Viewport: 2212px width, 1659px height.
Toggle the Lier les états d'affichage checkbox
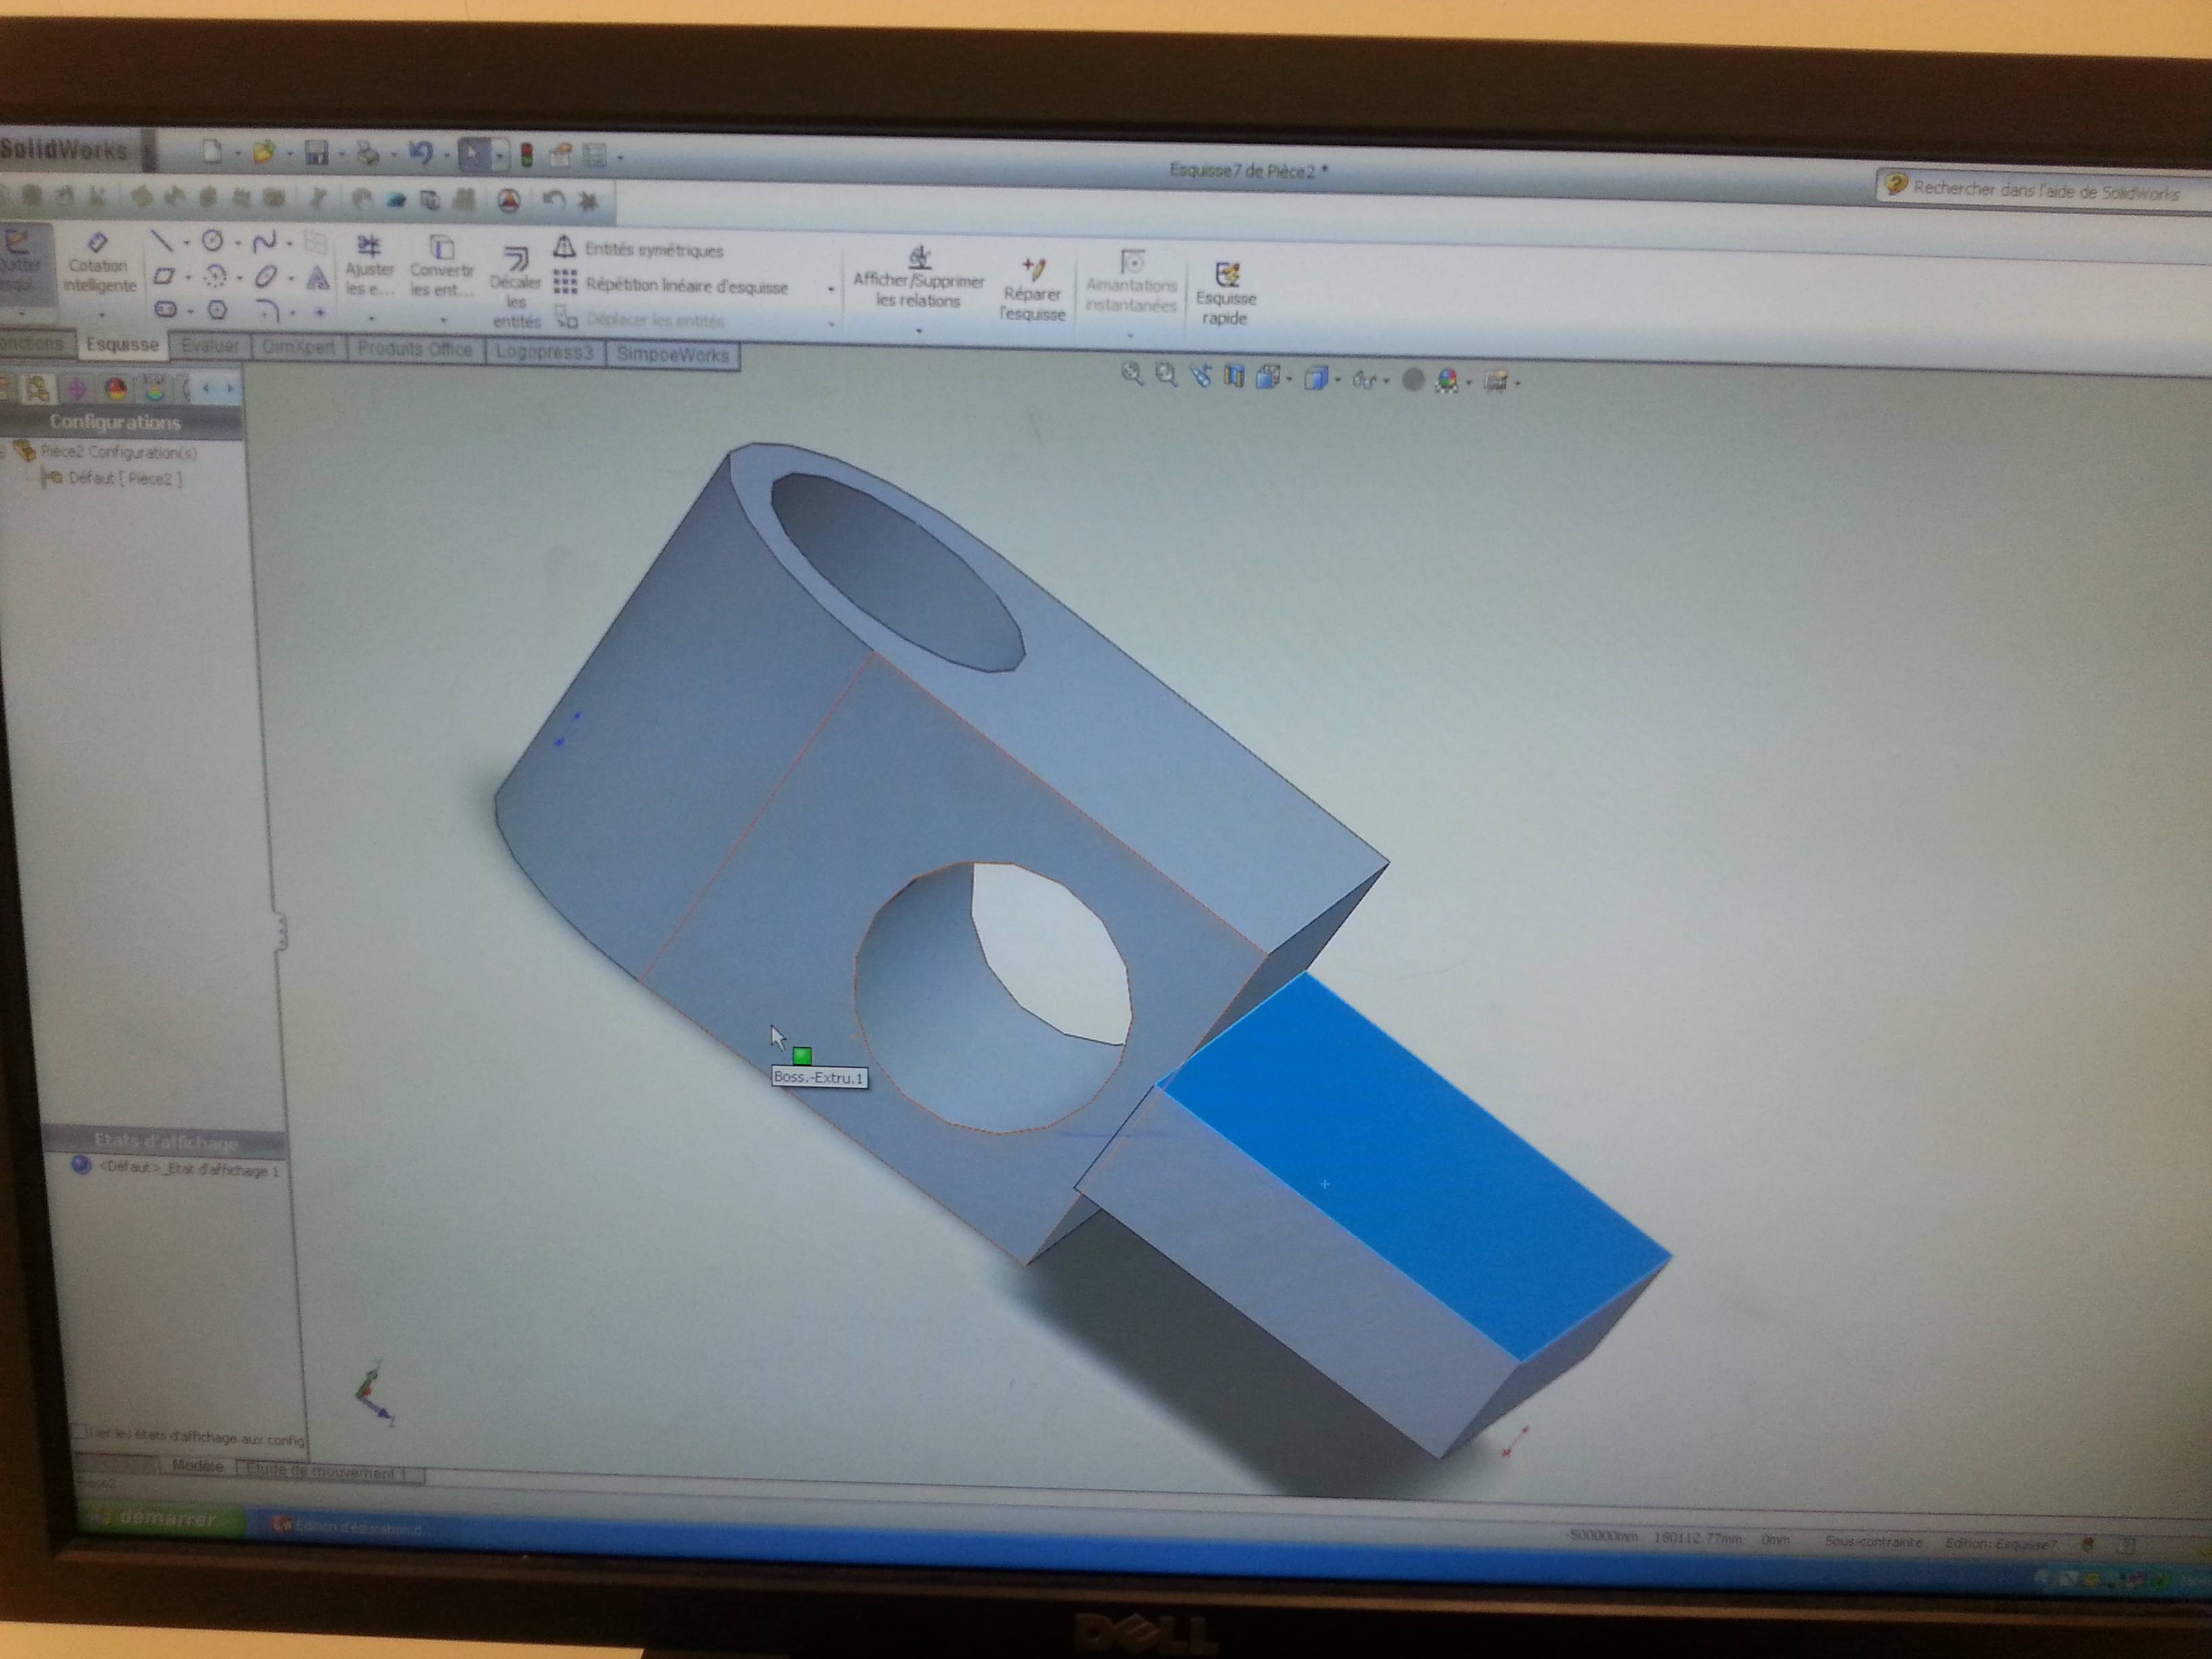pyautogui.click(x=79, y=1432)
